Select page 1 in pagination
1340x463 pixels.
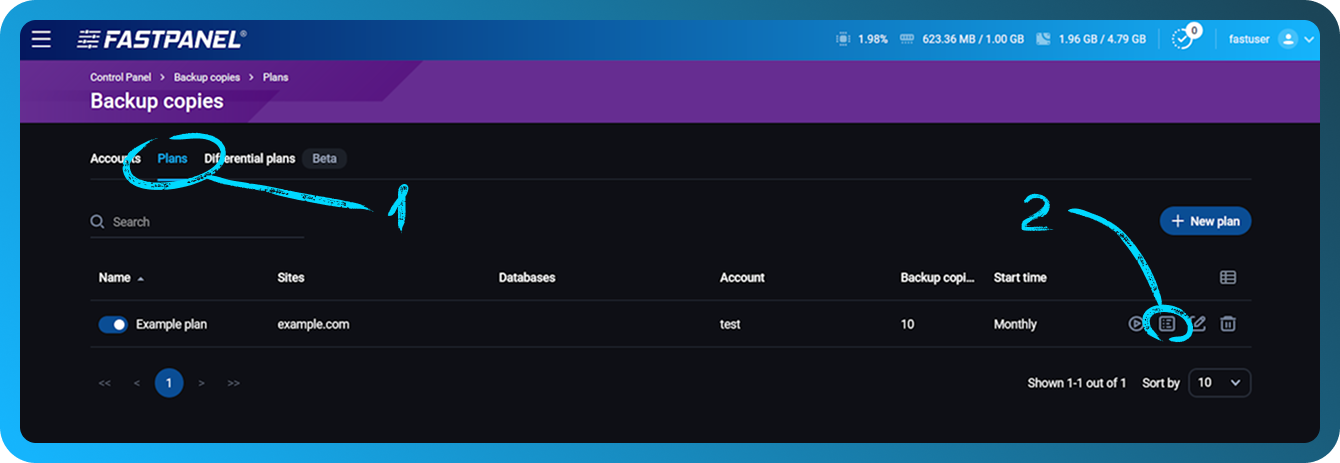[169, 383]
